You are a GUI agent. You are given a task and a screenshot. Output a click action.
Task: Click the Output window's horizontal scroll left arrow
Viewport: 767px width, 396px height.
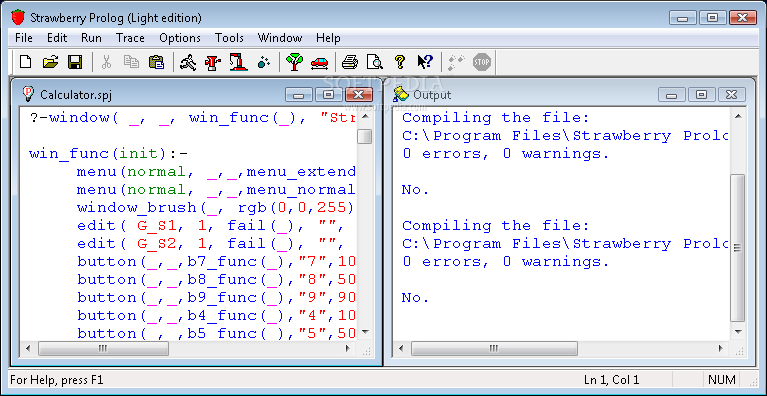(x=401, y=349)
